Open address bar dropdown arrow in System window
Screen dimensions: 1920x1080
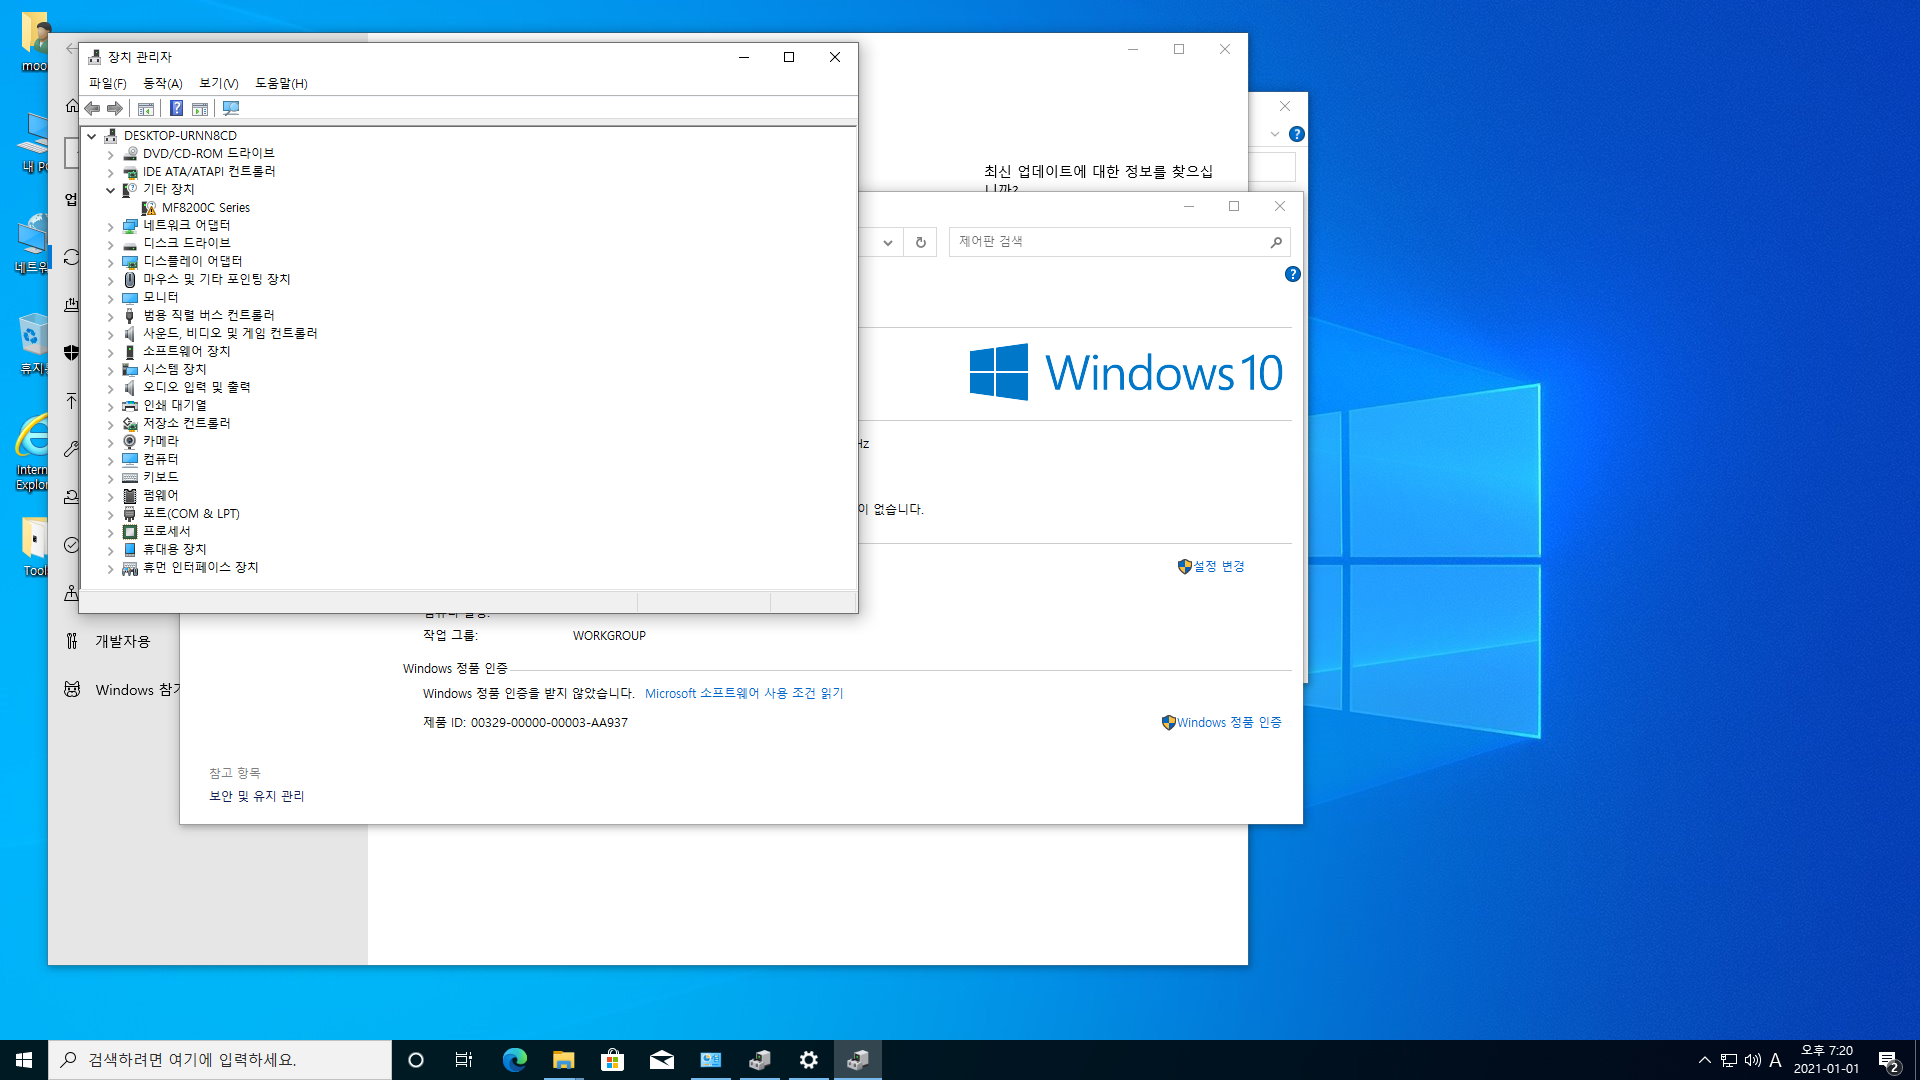(887, 242)
